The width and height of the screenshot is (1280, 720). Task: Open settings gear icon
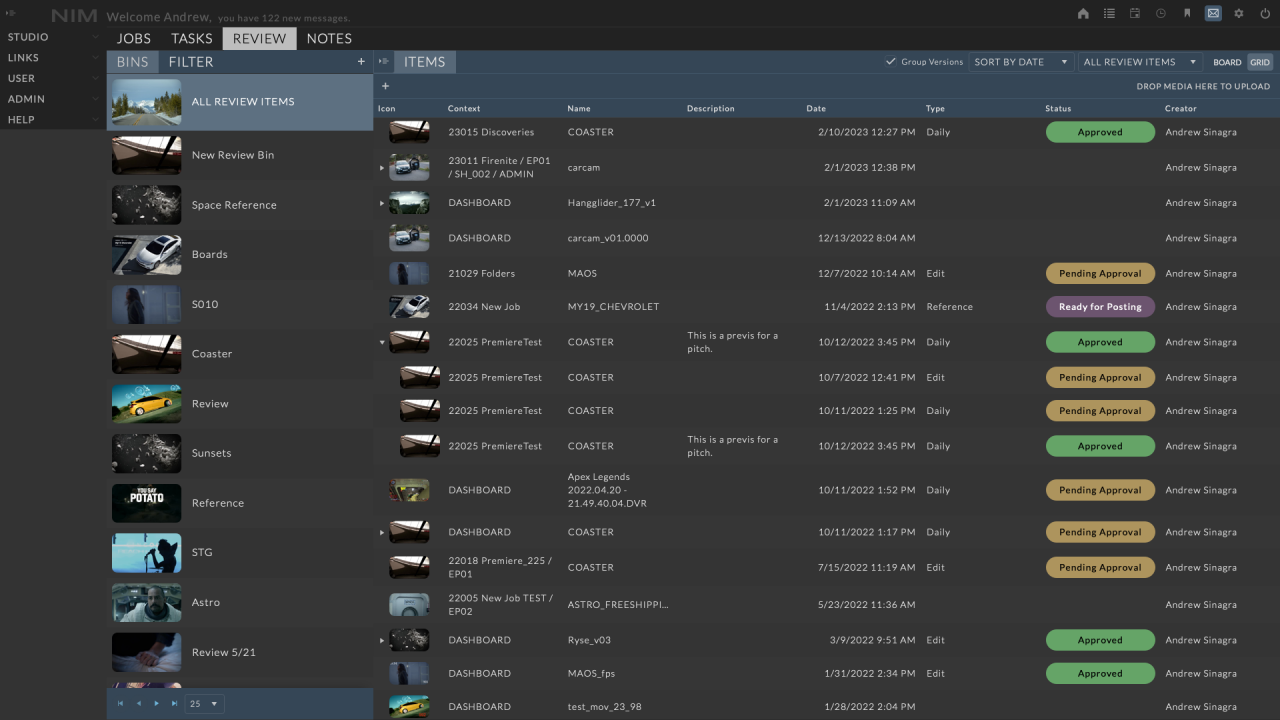click(1239, 14)
